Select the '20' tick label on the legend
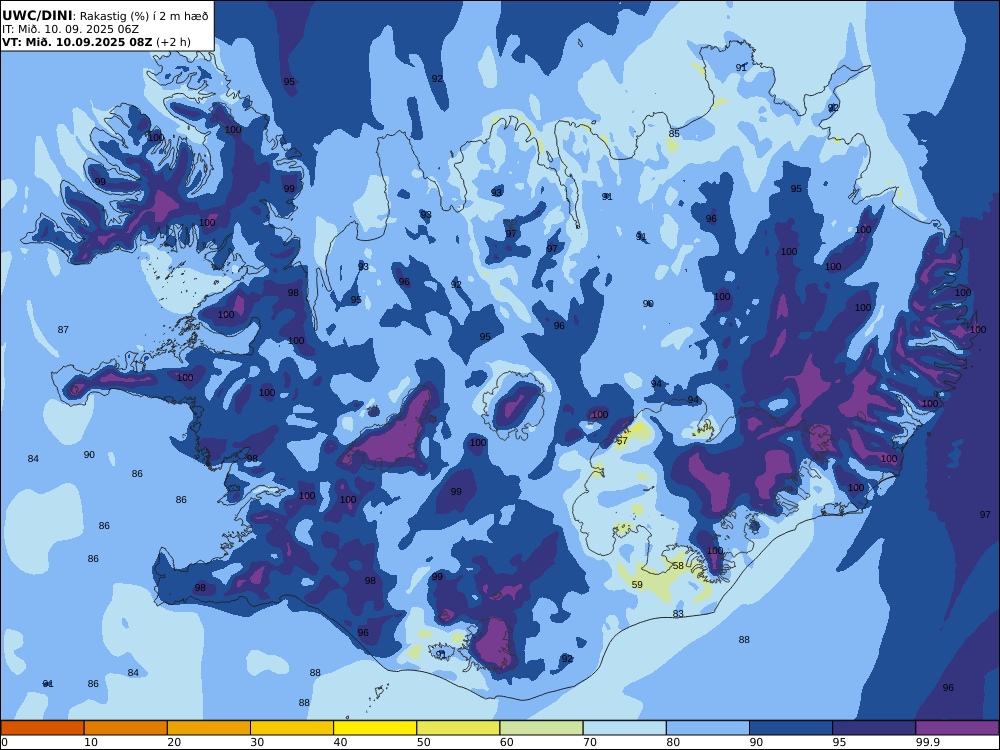 pos(174,742)
